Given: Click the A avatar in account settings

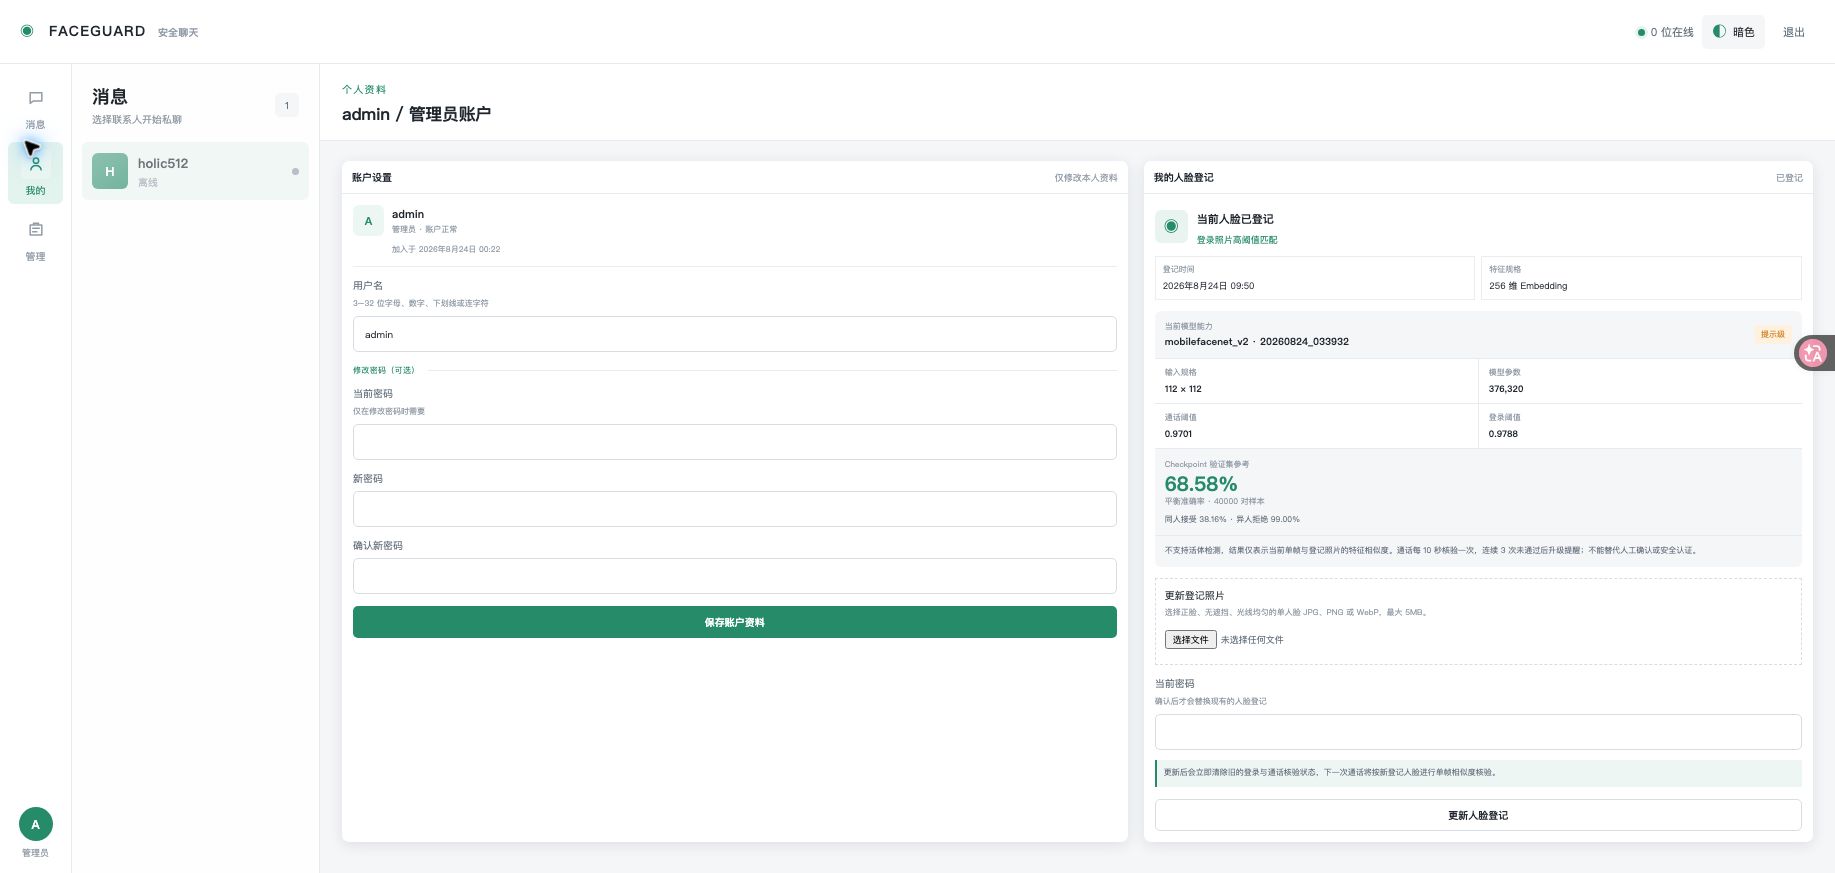Looking at the screenshot, I should point(368,221).
